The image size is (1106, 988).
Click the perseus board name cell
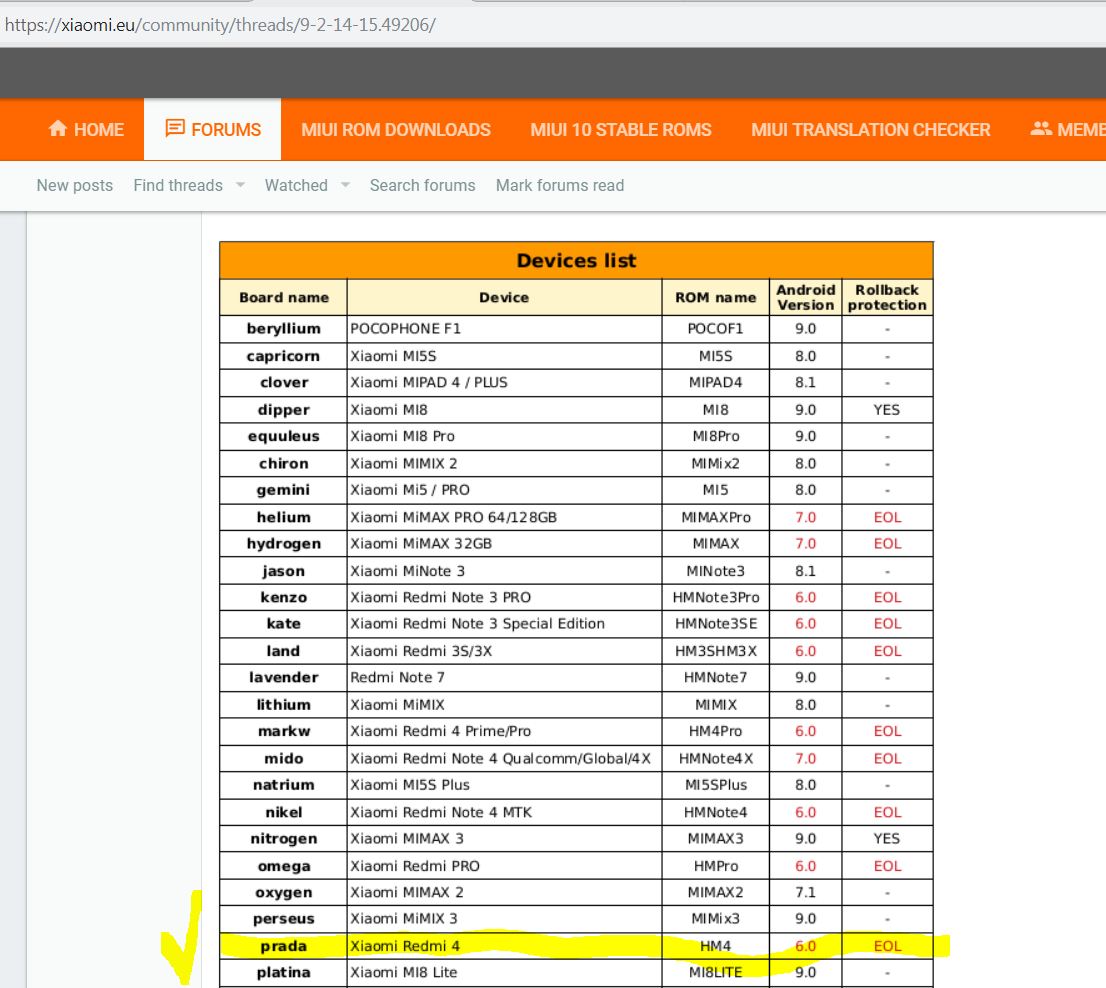284,919
